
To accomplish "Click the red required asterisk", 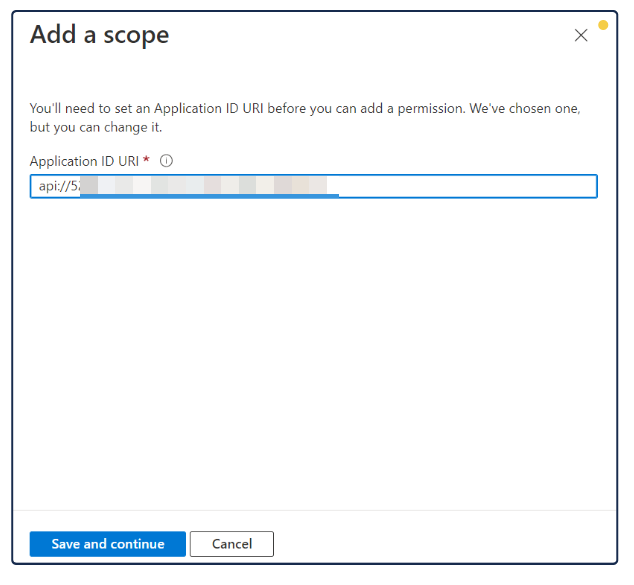I will point(147,160).
